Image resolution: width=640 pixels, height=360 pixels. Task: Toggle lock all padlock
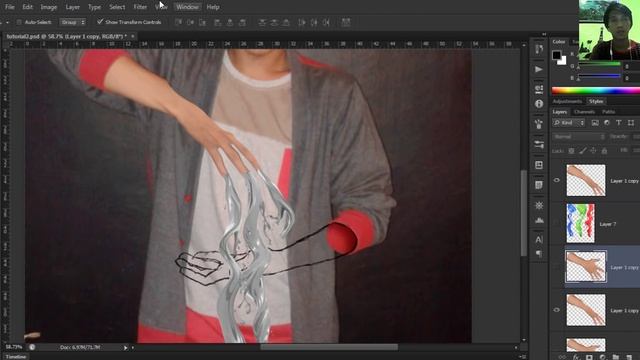pos(604,151)
